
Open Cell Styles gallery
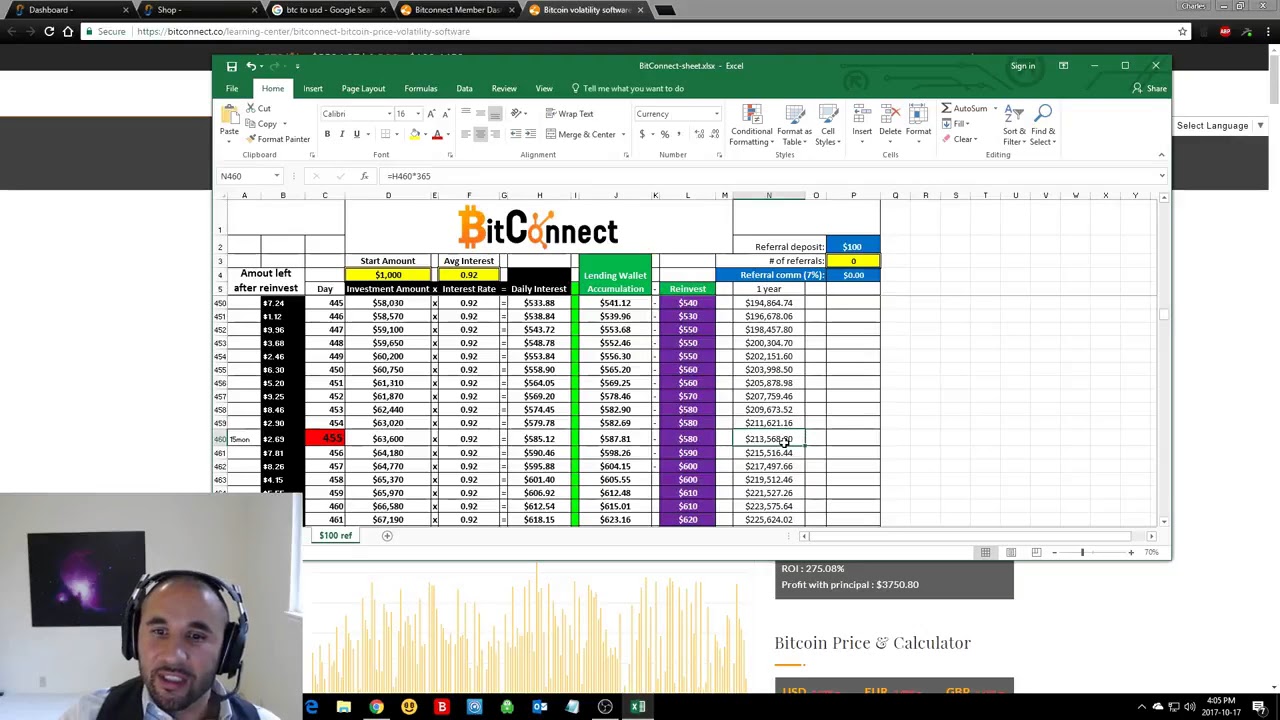pos(827,125)
